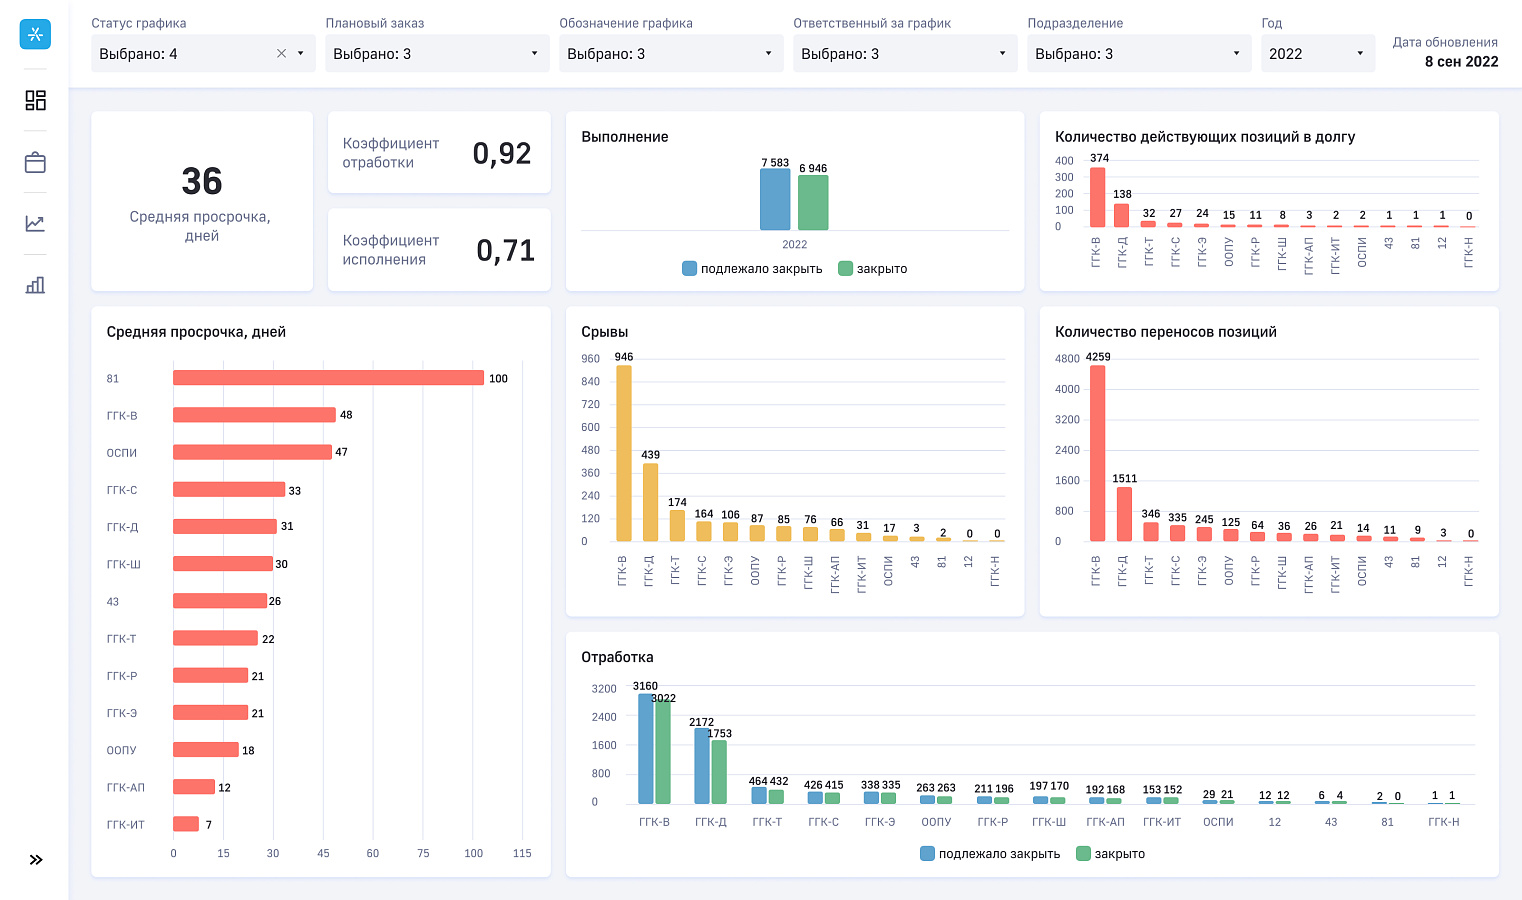Screen dimensions: 1522x900
Task: Click the date '8 сен 2022'
Action: click(1461, 62)
